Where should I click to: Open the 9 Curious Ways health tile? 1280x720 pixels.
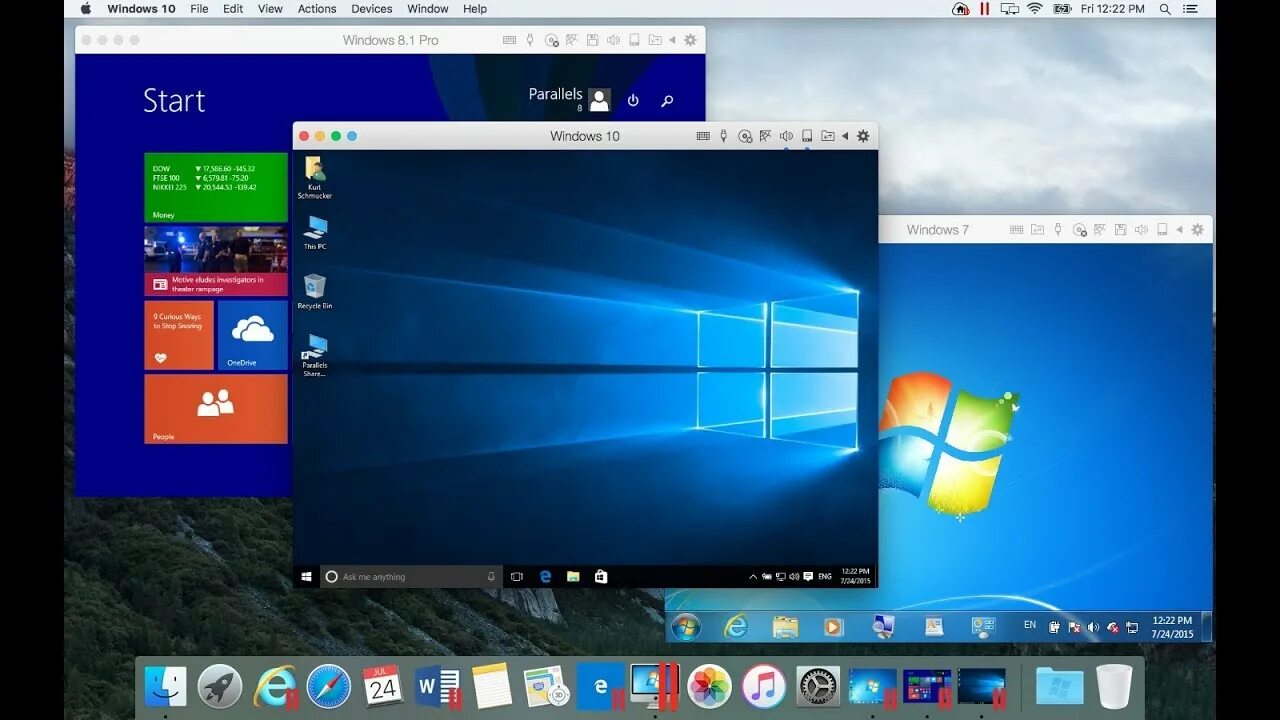coord(179,335)
